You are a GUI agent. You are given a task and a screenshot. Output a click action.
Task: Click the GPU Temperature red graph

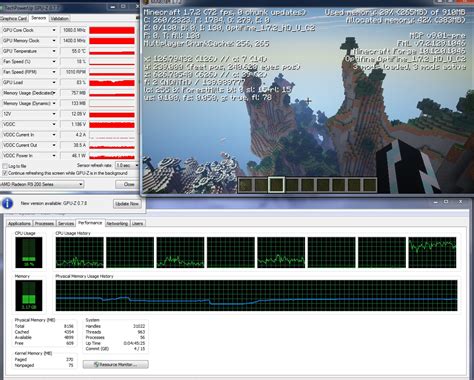(x=112, y=51)
